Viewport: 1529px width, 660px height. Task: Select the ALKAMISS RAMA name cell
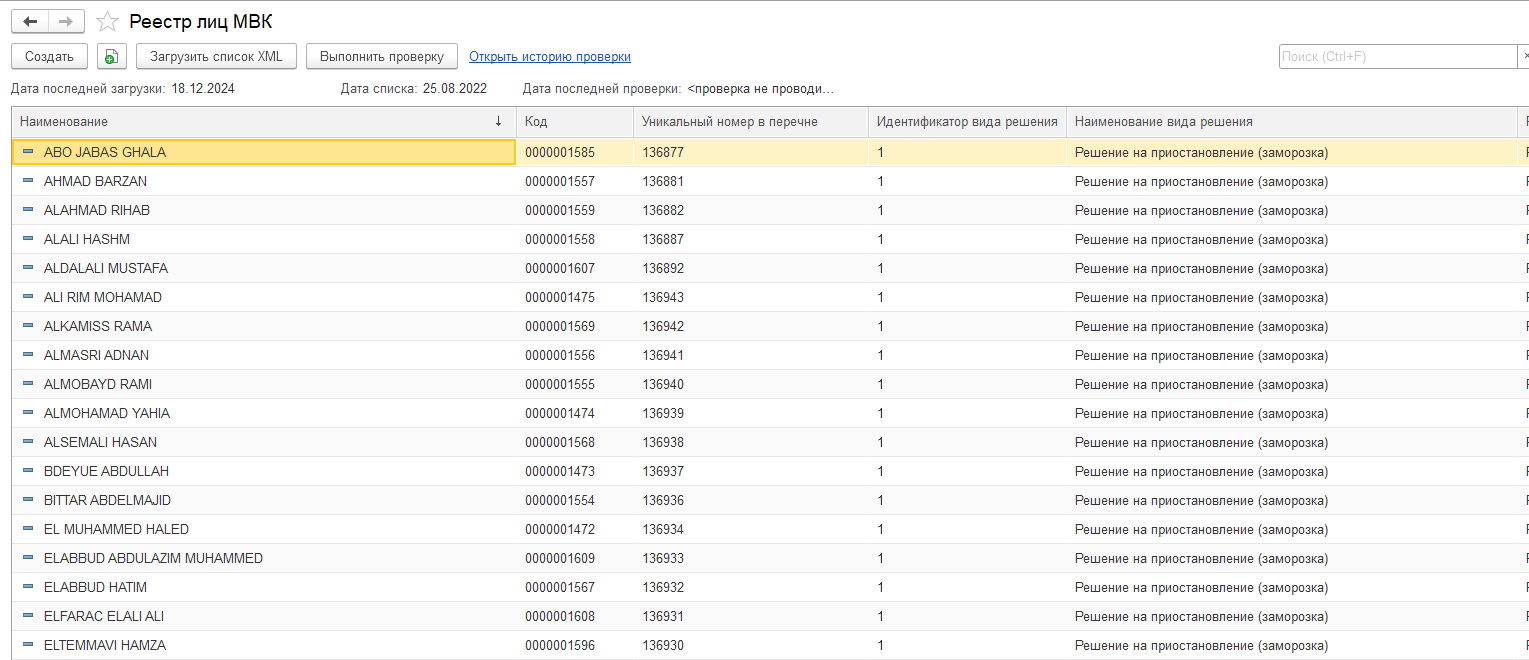(x=263, y=326)
